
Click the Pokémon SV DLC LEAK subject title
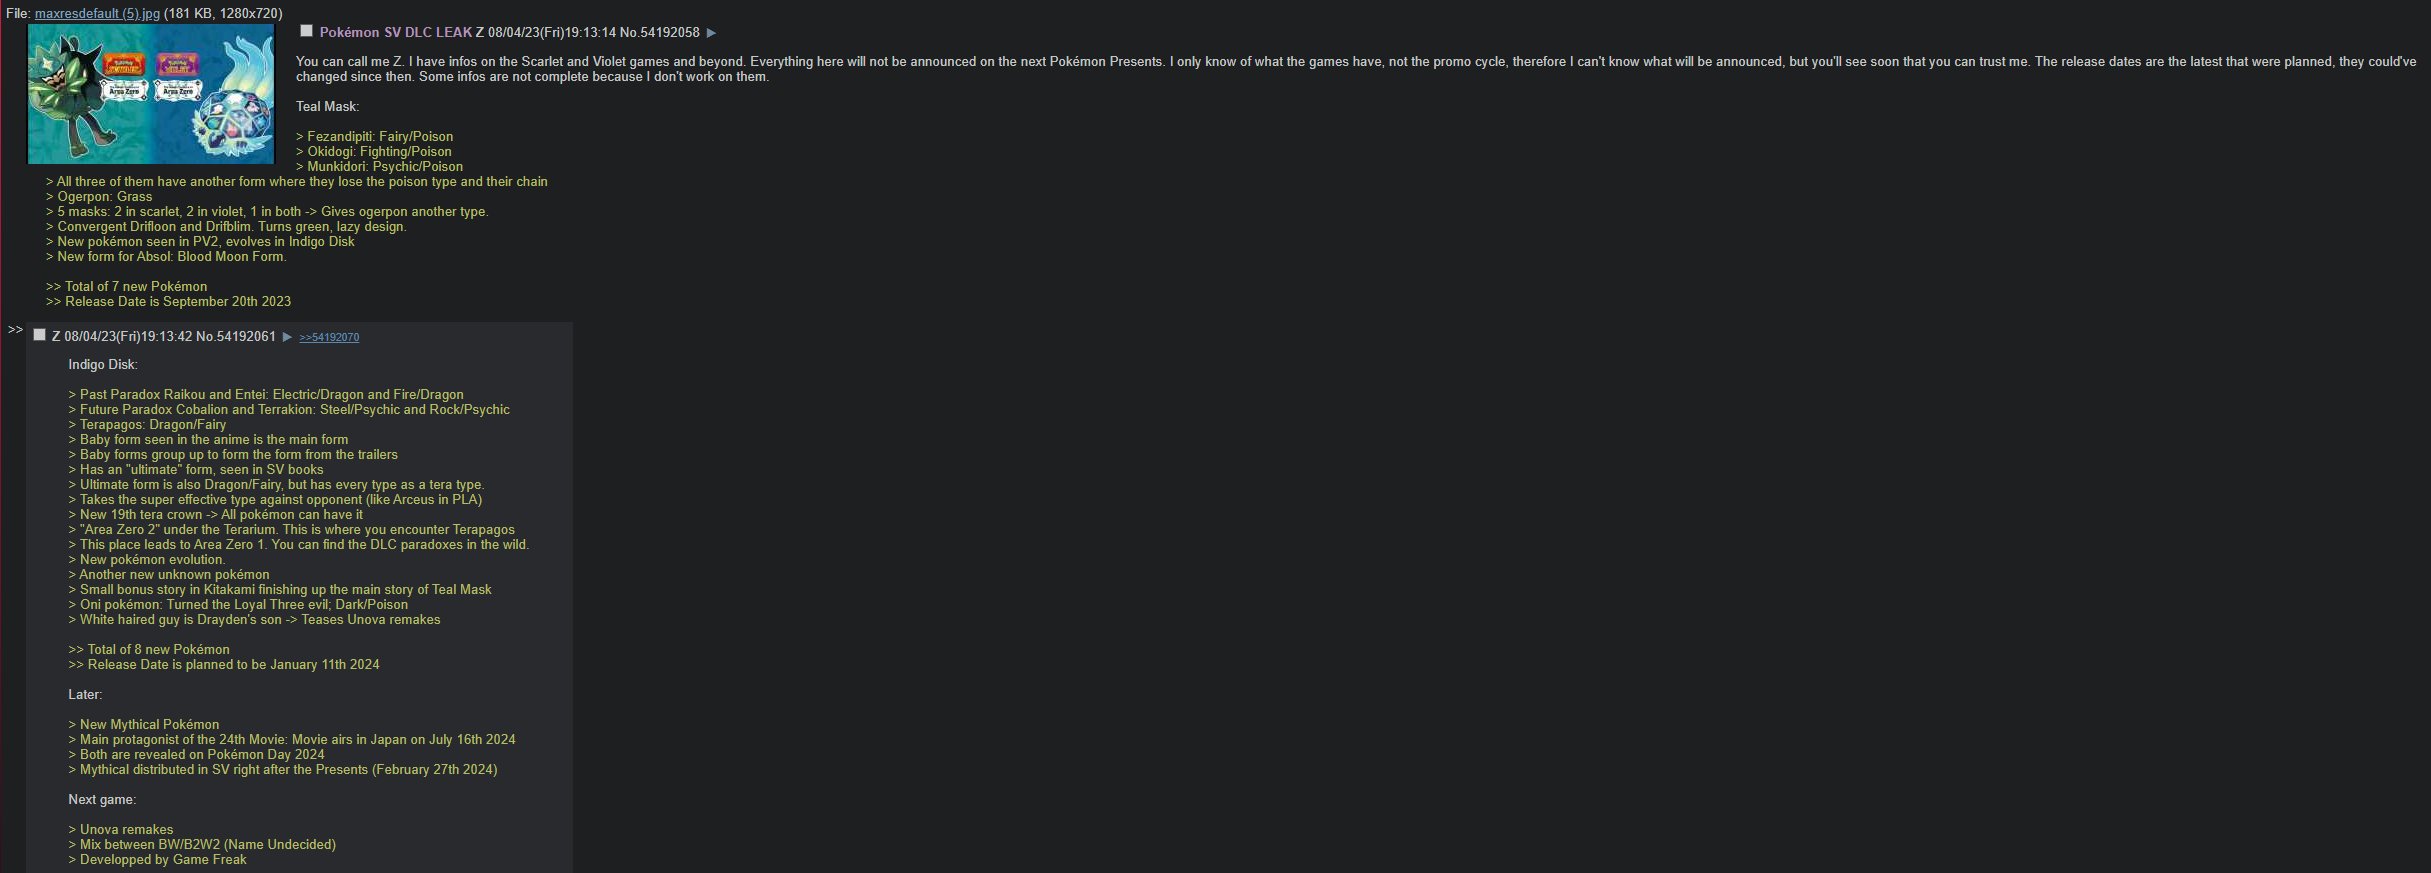click(395, 33)
